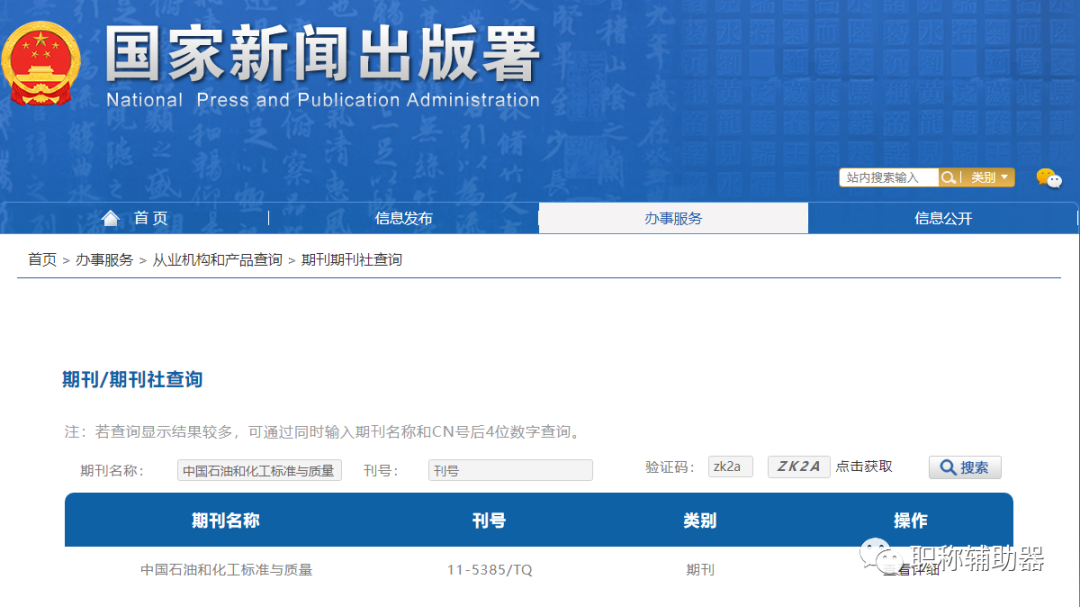Click the 刊号 input field
Screen dimensions: 1080x607
click(x=510, y=469)
